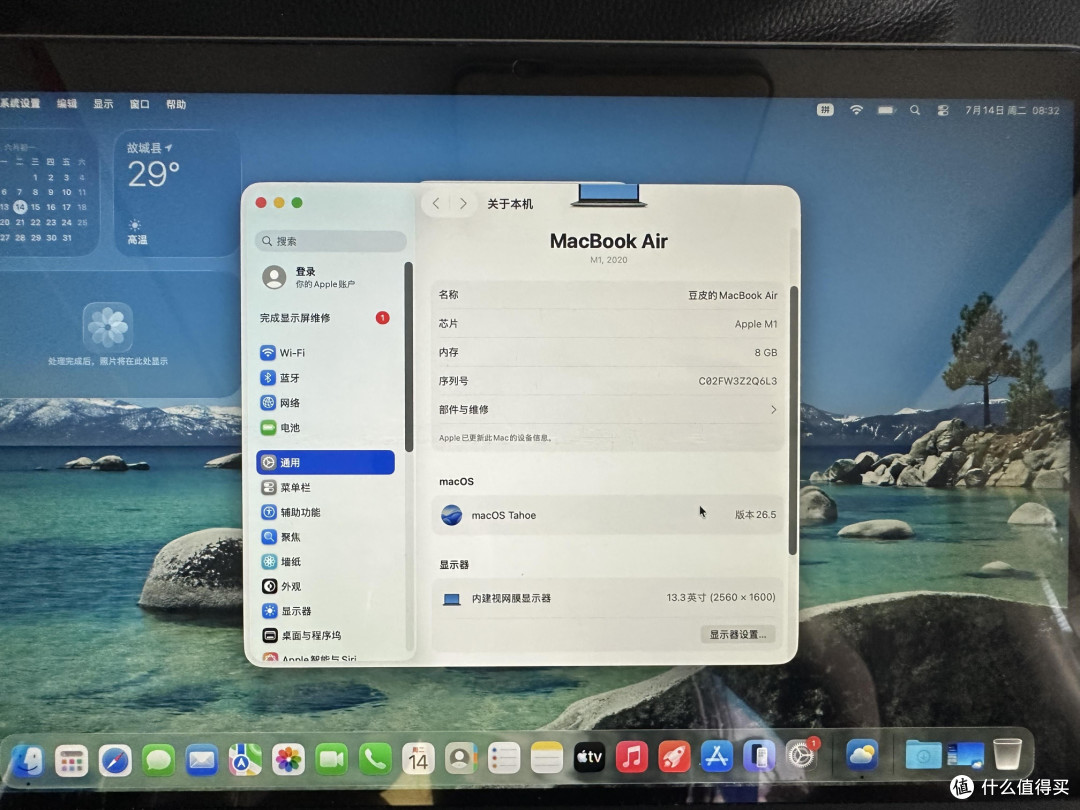This screenshot has height=810, width=1080.
Task: Open Notes app in the Dock
Action: 547,758
